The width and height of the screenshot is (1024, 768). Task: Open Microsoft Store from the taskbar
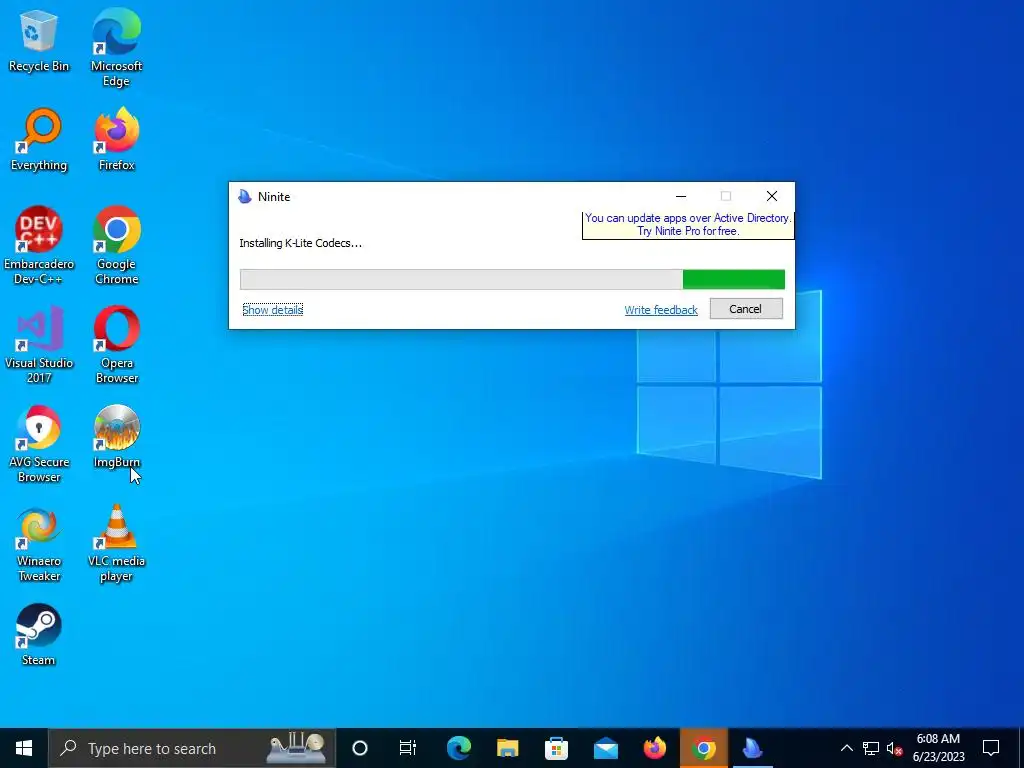556,748
